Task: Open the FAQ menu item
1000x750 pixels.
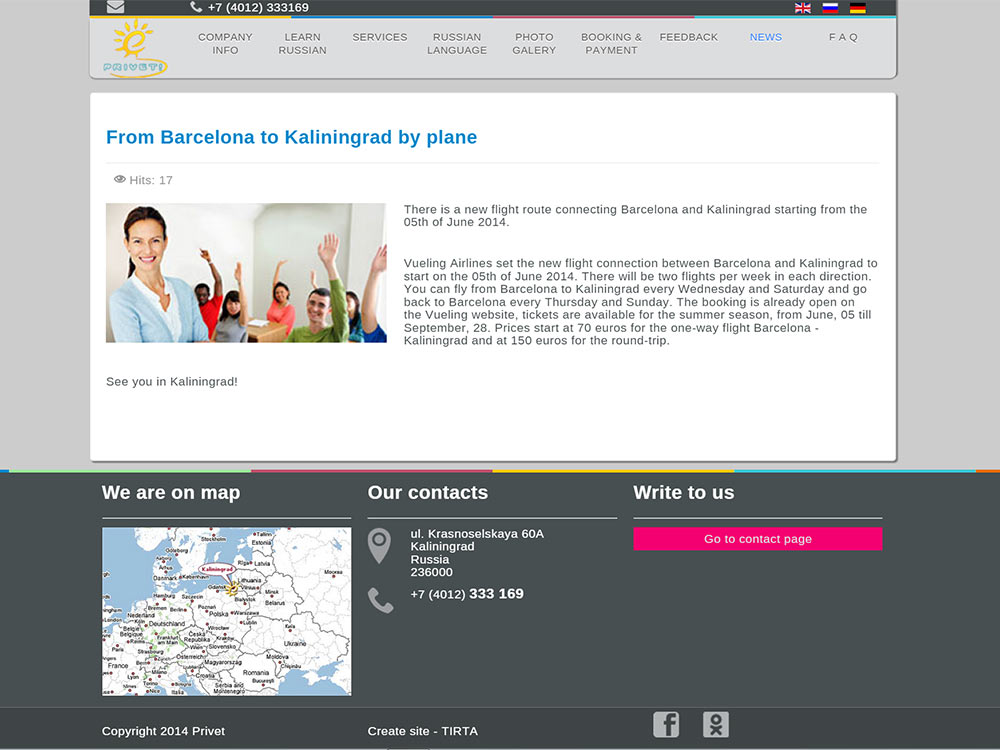Action: click(842, 37)
